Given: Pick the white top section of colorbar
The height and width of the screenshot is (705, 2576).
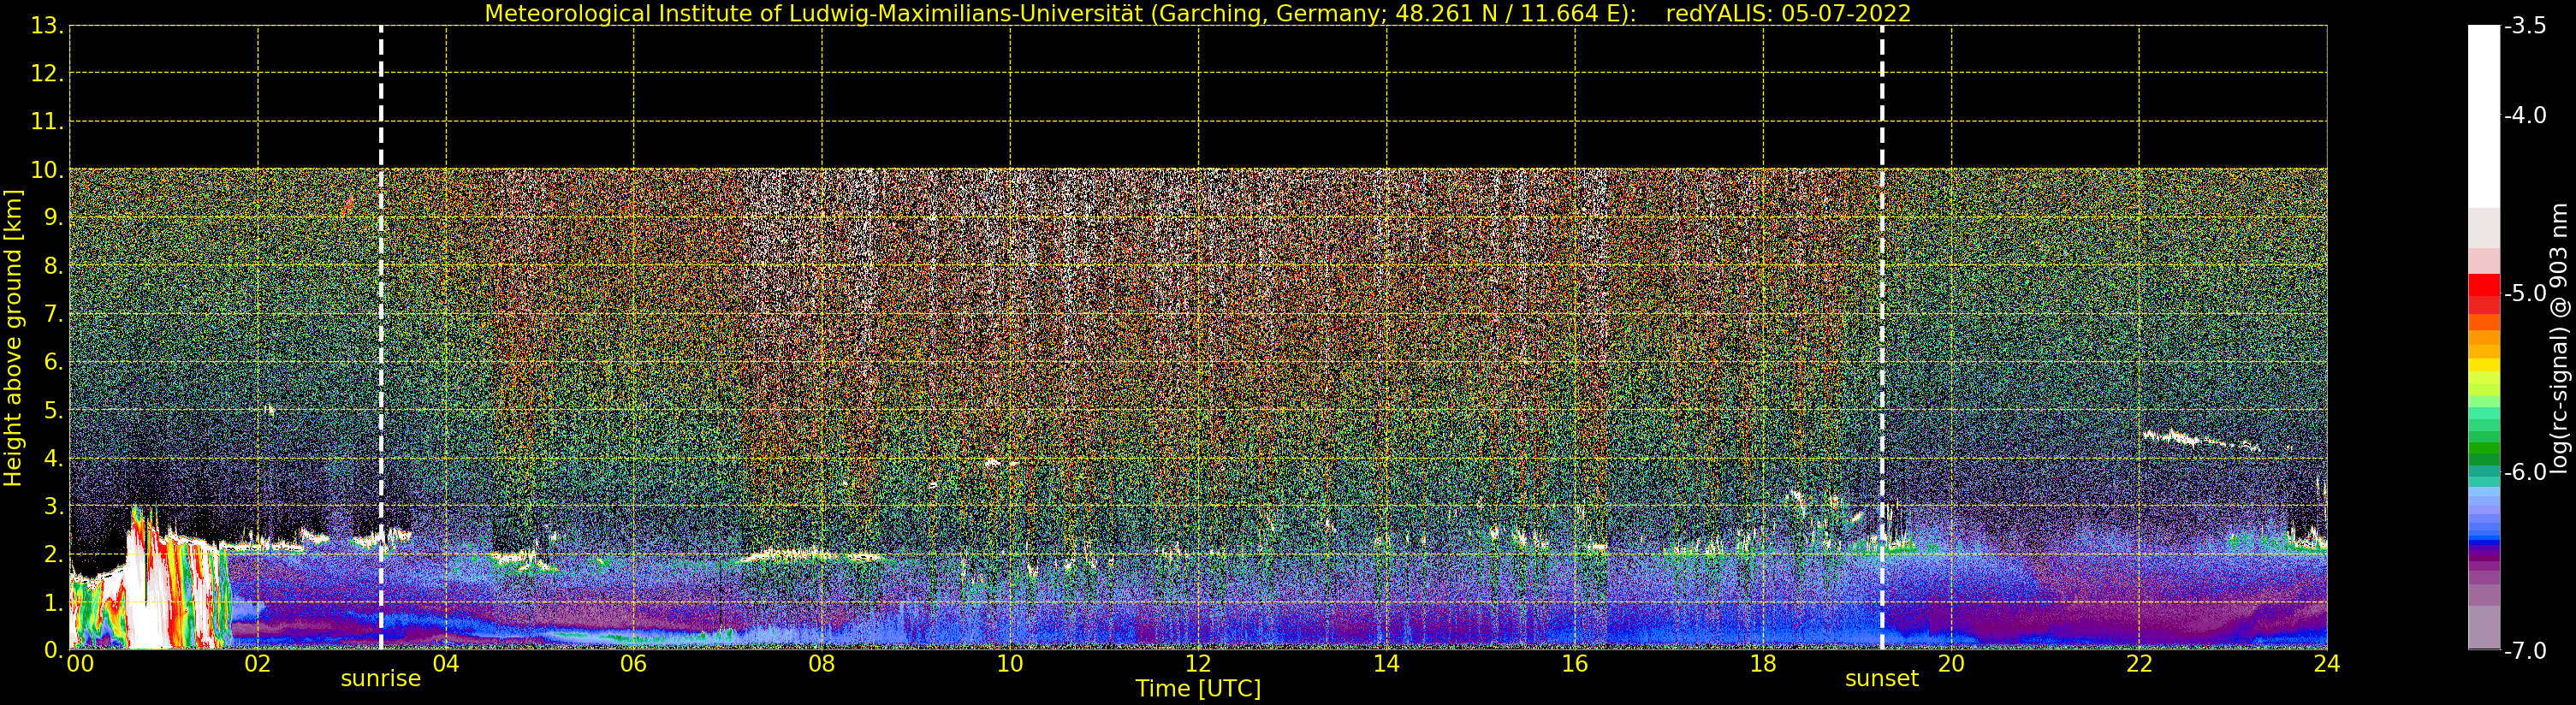Looking at the screenshot, I should [2484, 116].
